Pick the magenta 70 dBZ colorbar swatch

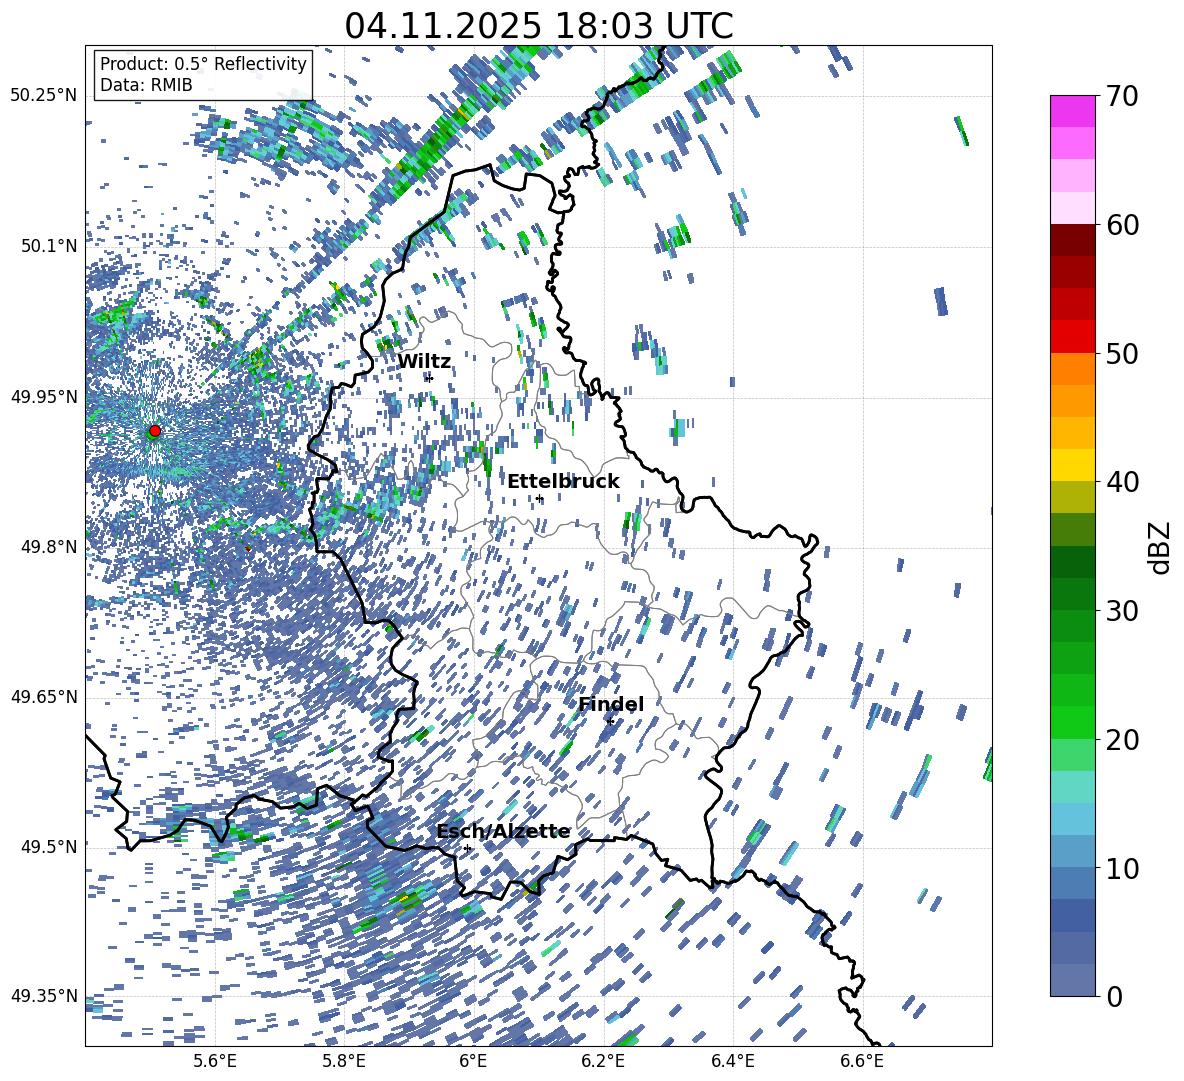[x=1073, y=111]
